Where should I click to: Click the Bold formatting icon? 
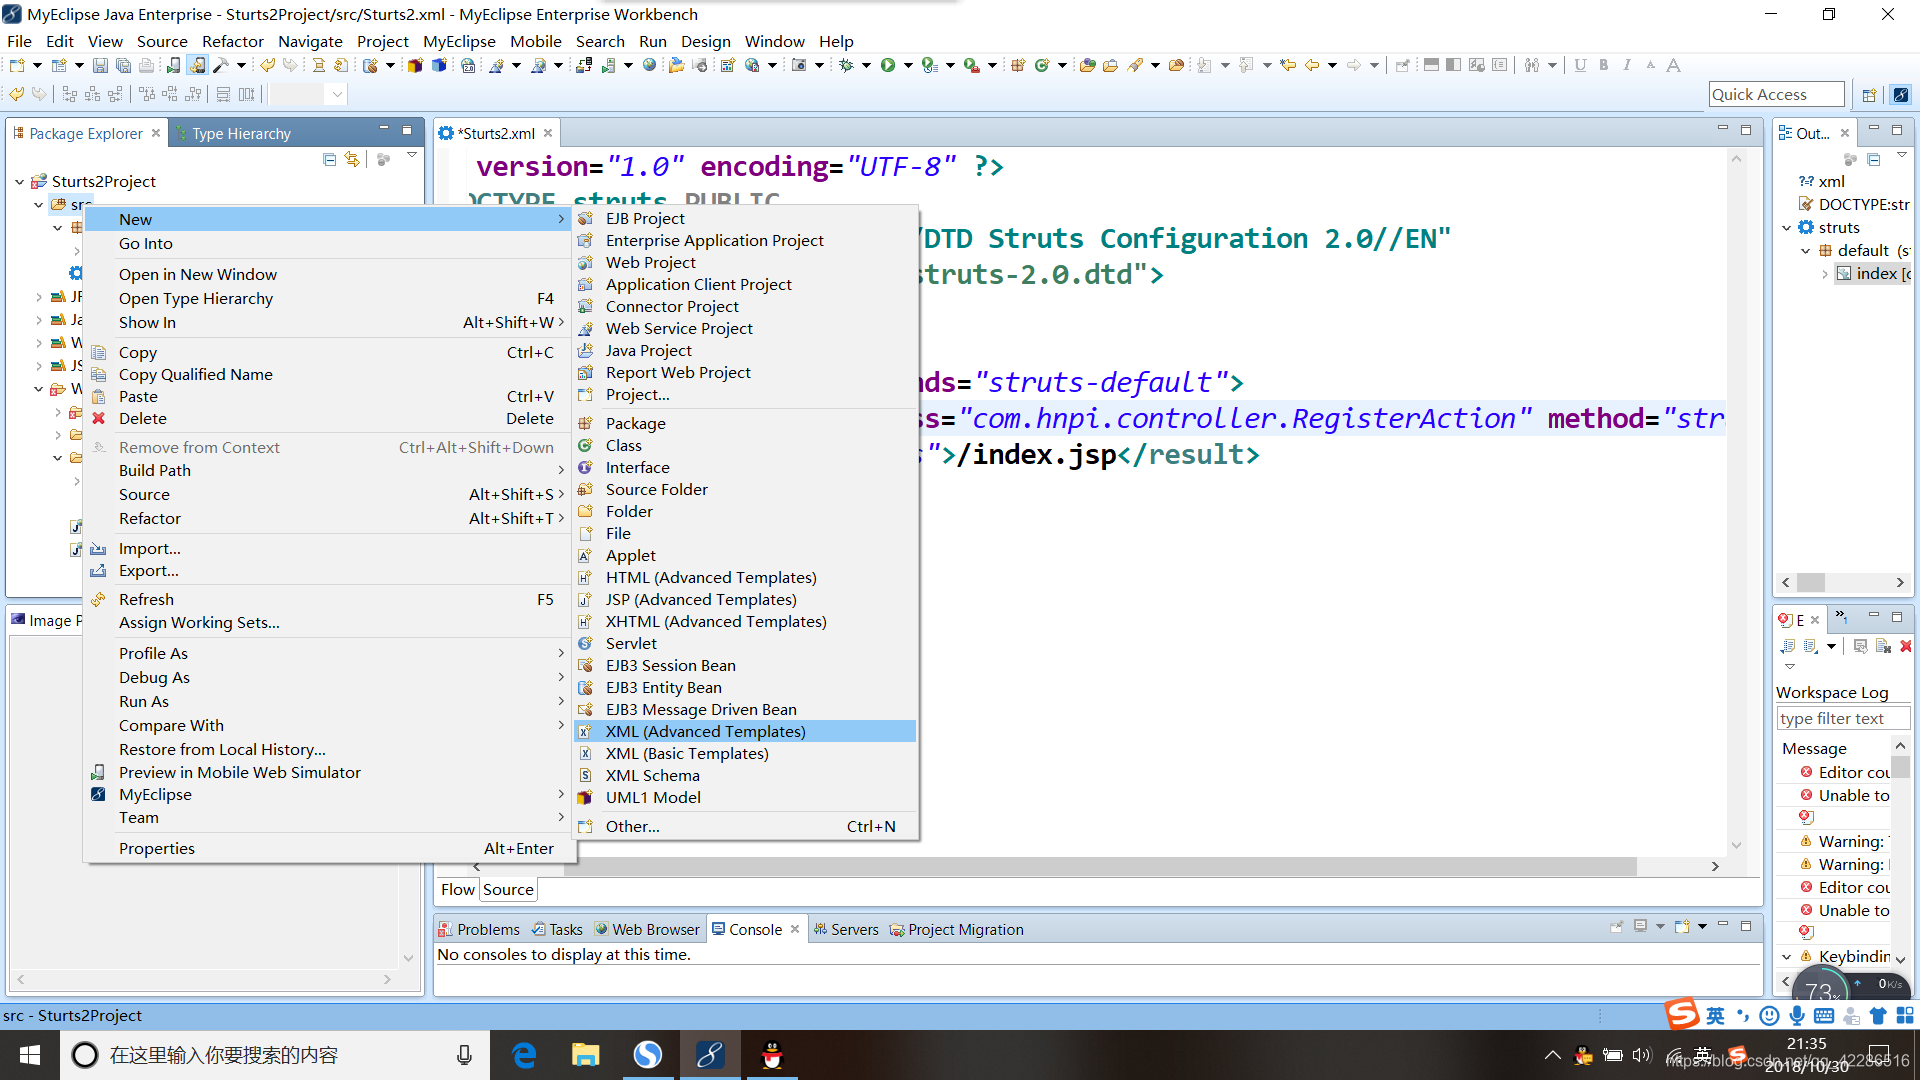pyautogui.click(x=1603, y=66)
